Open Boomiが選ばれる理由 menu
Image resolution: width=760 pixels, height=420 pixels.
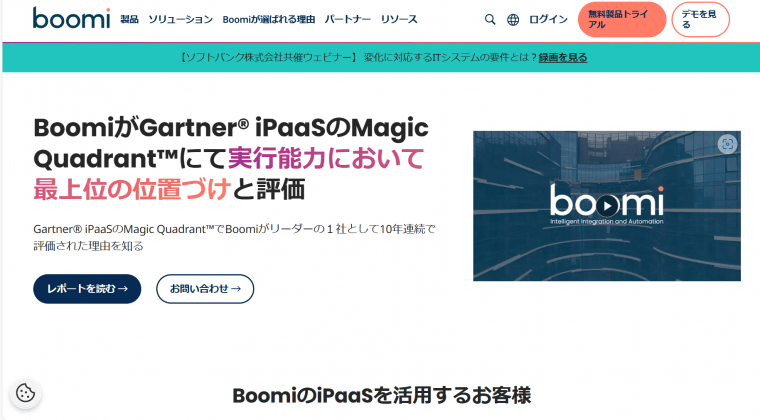[269, 19]
